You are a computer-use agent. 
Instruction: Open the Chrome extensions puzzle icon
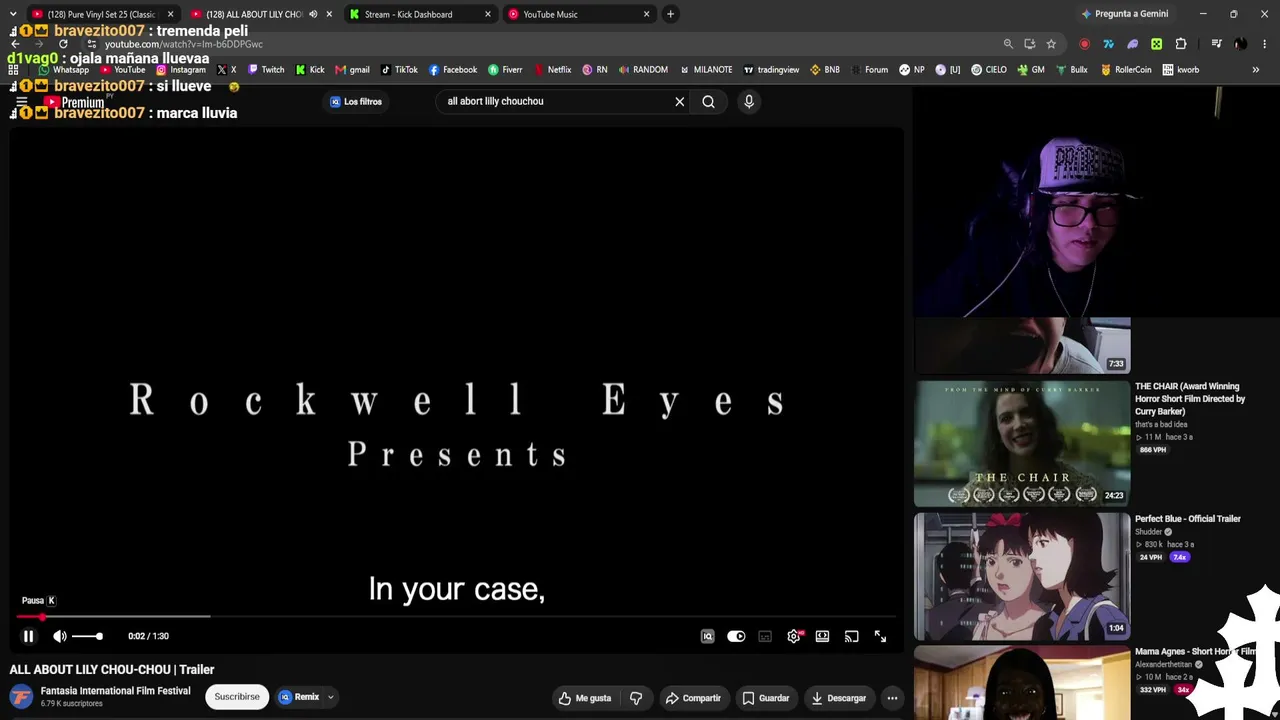[1181, 44]
